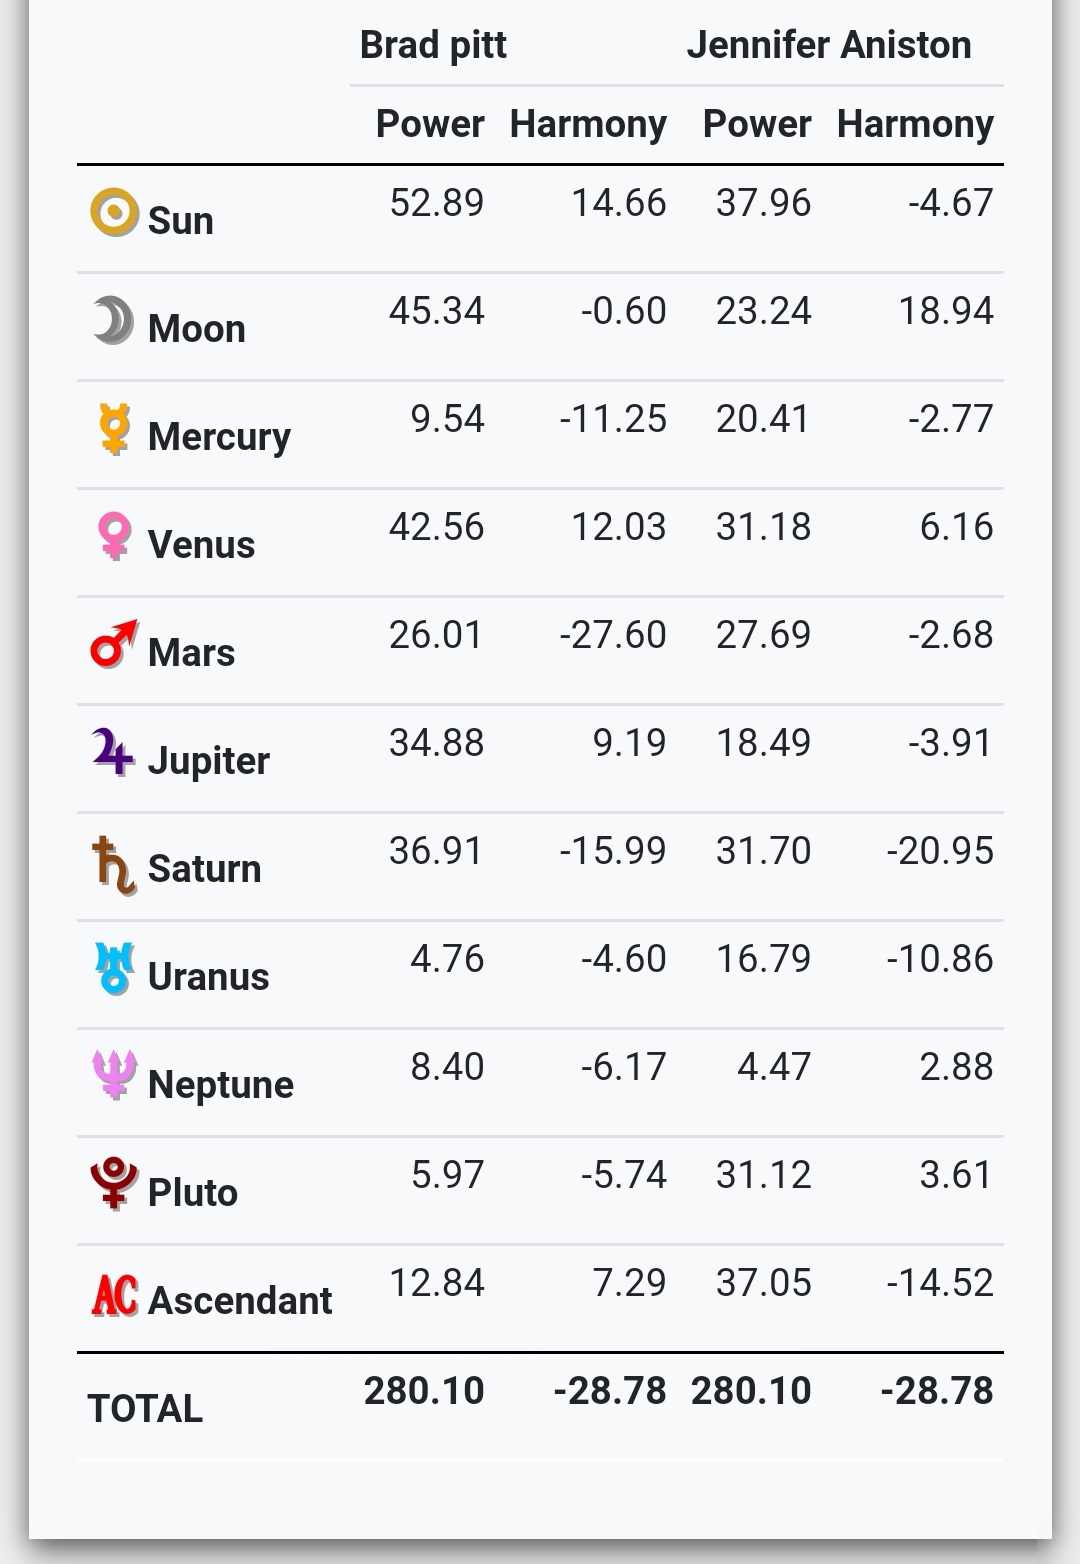Click Jennifer Aniston's Moon harmony value 18.94
The height and width of the screenshot is (1564, 1080).
946,311
